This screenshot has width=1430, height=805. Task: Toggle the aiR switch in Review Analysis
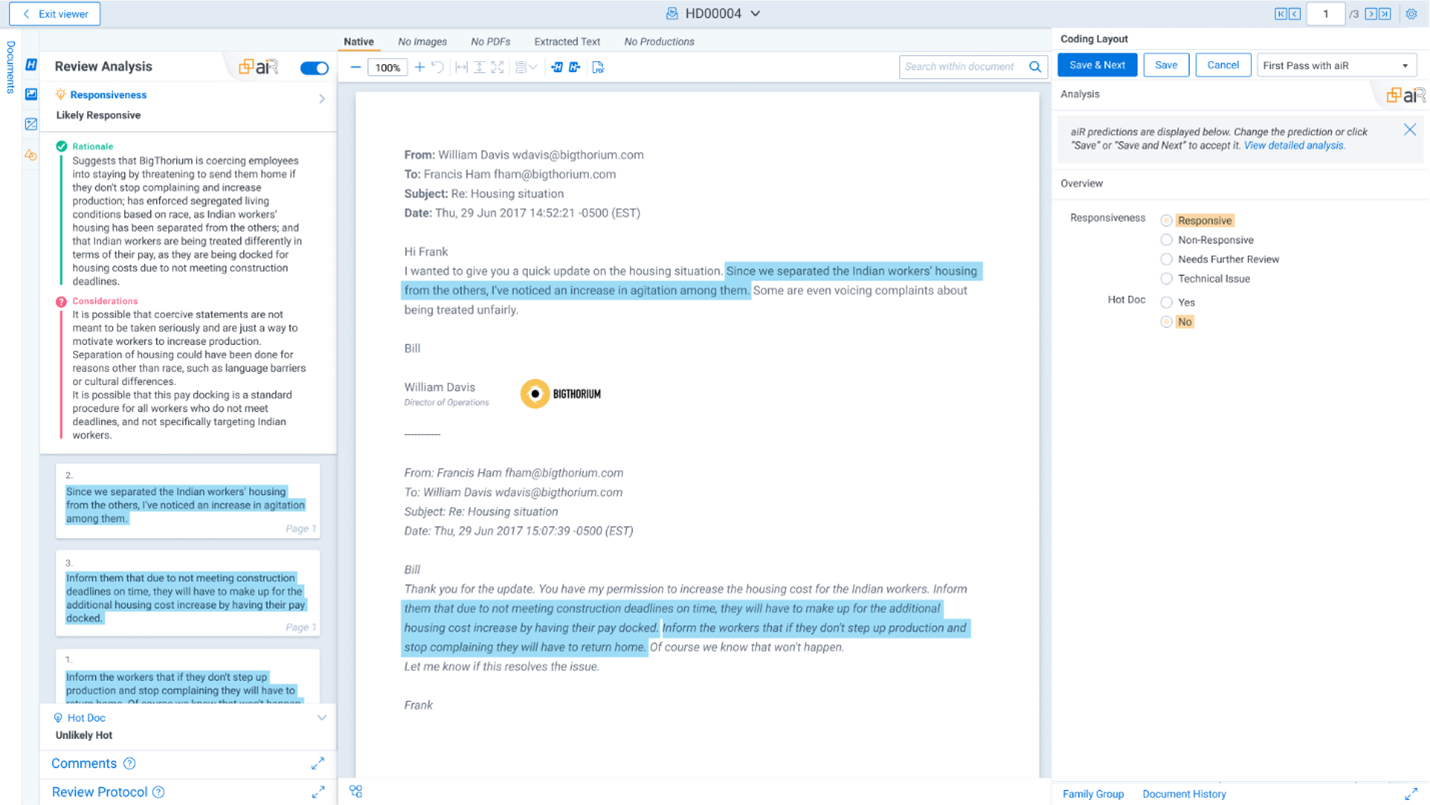[314, 67]
